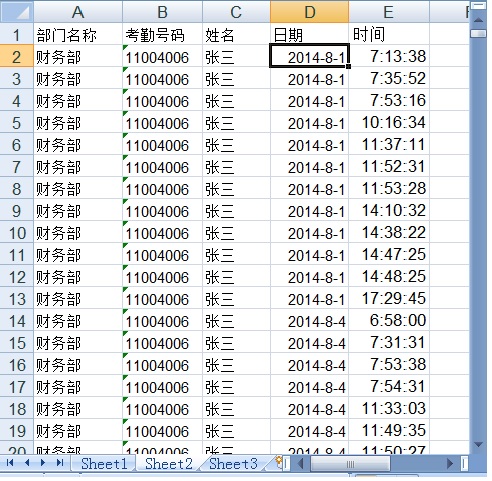Select 11004006 cell in row 3

[x=162, y=78]
